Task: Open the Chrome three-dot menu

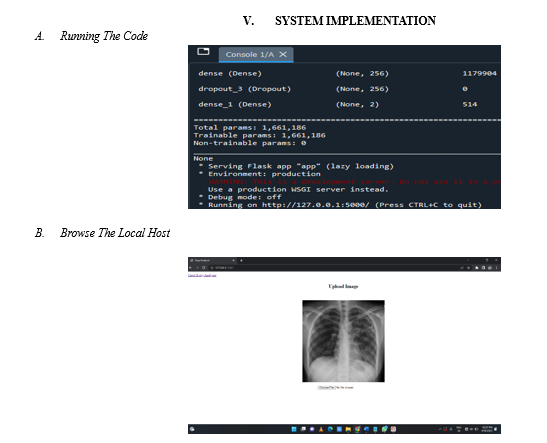Action: point(496,268)
